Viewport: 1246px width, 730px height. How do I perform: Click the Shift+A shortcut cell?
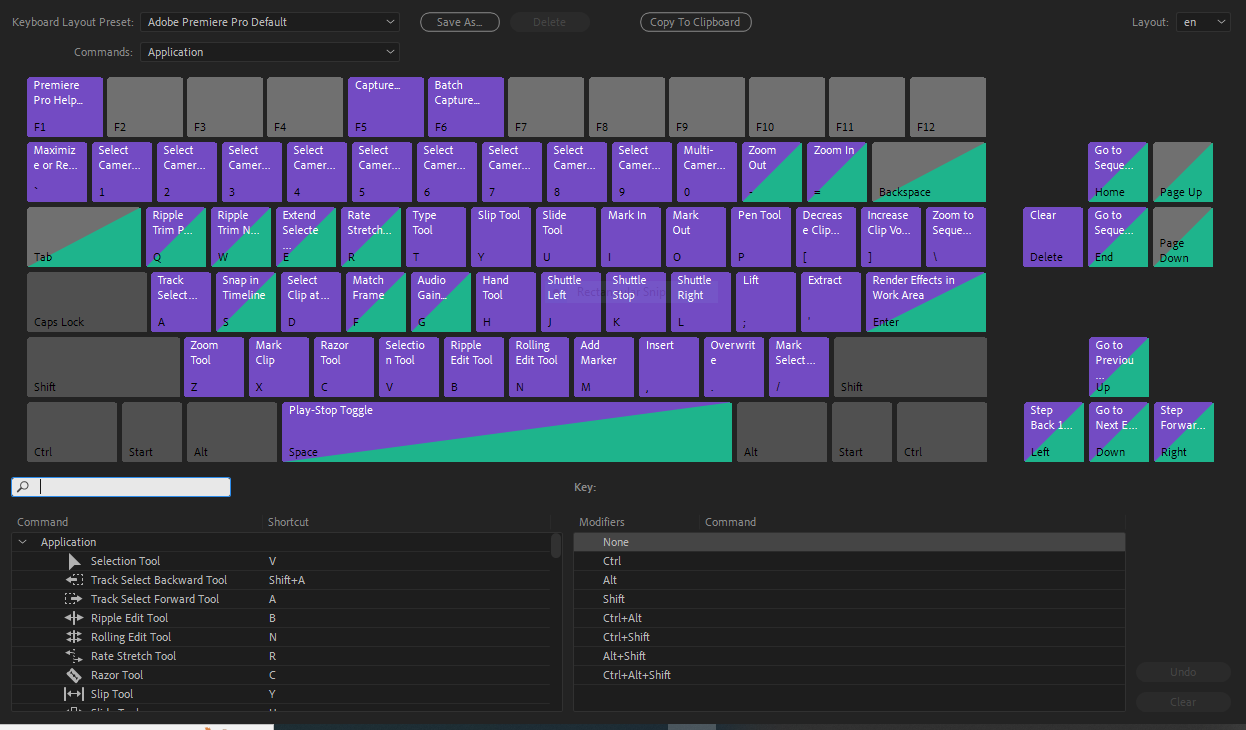[x=287, y=580]
